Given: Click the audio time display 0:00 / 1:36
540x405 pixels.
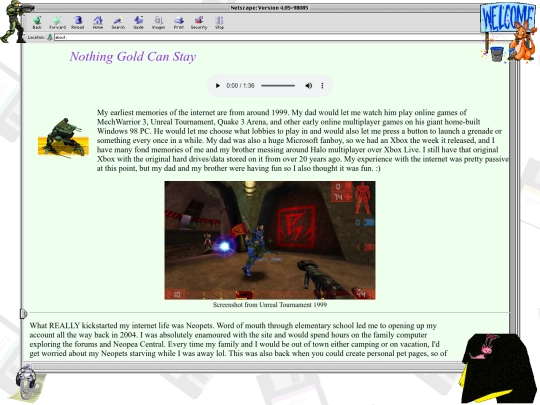Looking at the screenshot, I should (240, 86).
